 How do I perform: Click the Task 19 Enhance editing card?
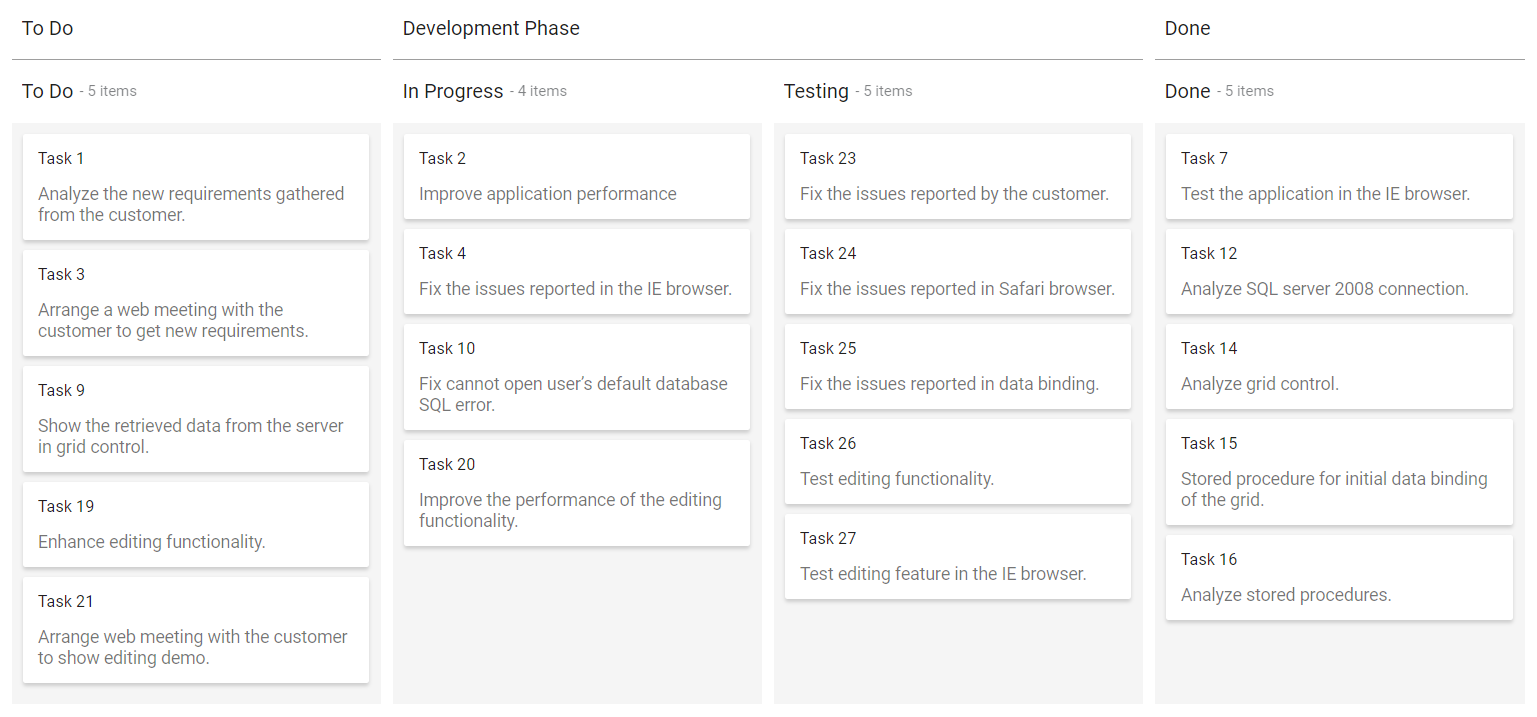196,524
